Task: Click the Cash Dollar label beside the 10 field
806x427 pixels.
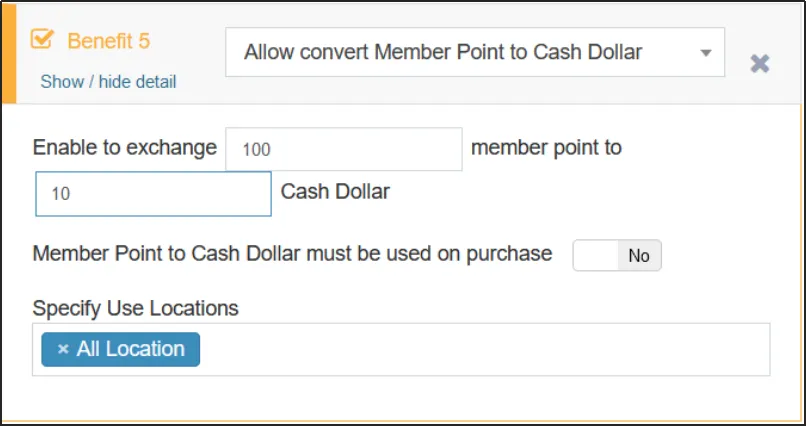Action: tap(335, 191)
